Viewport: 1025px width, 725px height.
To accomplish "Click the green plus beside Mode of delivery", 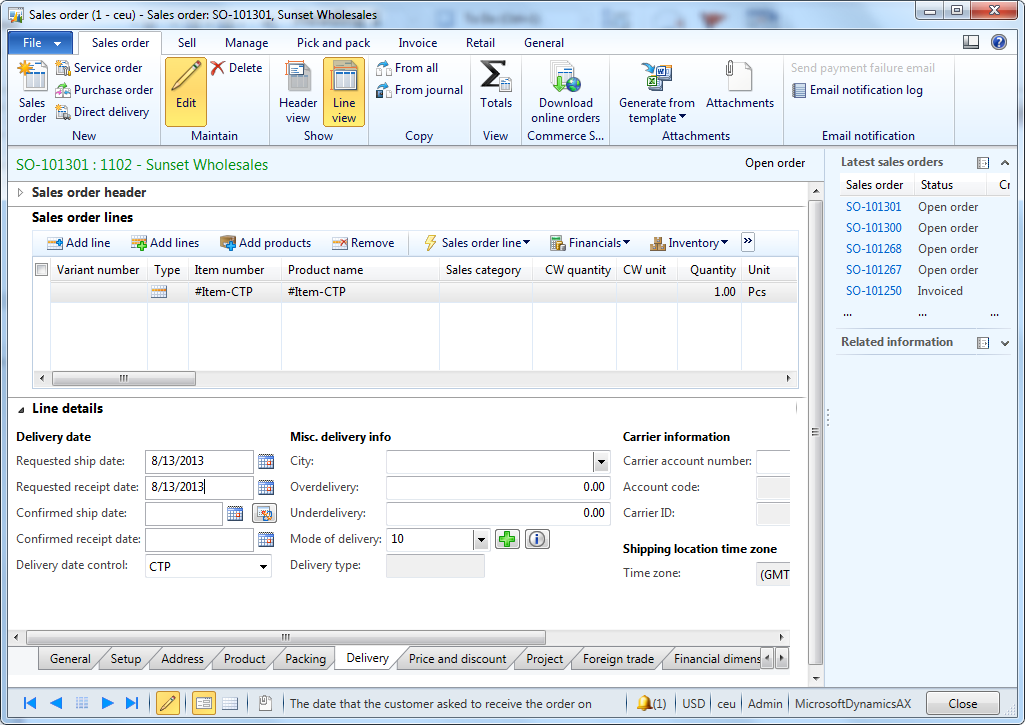I will 507,539.
